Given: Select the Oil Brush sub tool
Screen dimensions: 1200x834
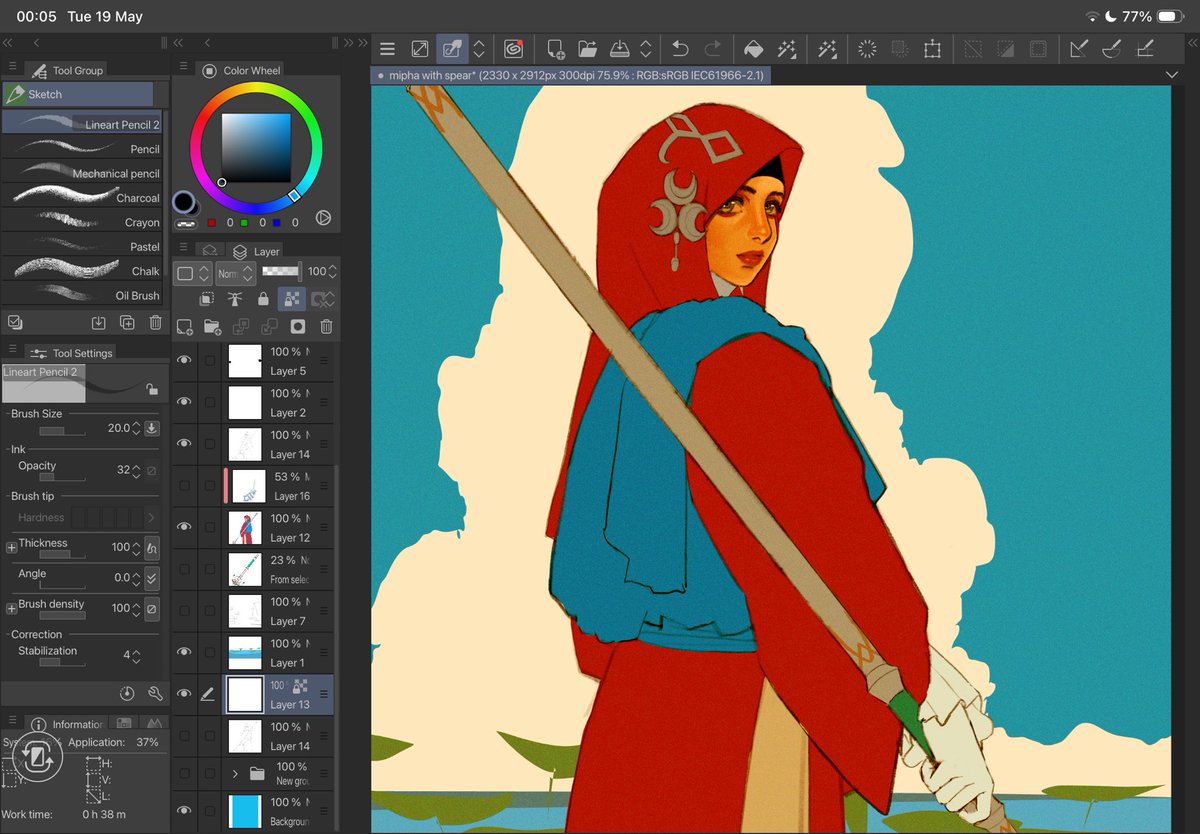Looking at the screenshot, I should point(82,295).
